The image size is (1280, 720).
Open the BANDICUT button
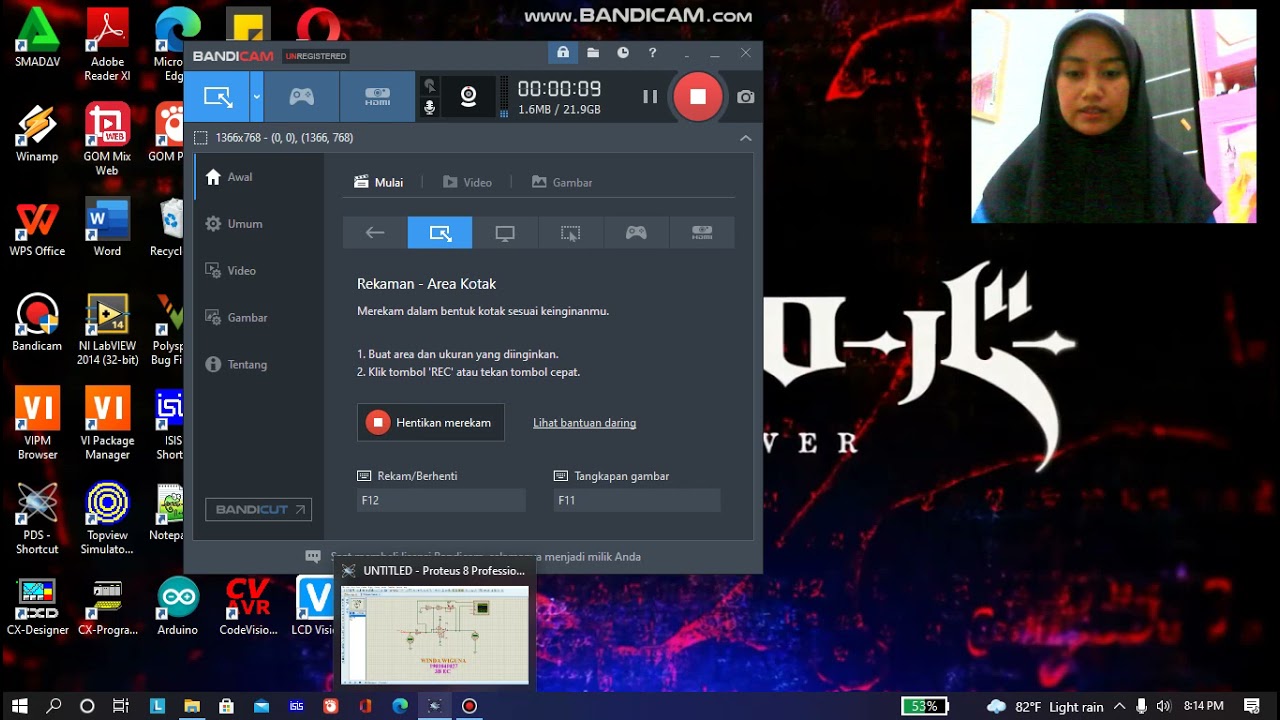258,509
